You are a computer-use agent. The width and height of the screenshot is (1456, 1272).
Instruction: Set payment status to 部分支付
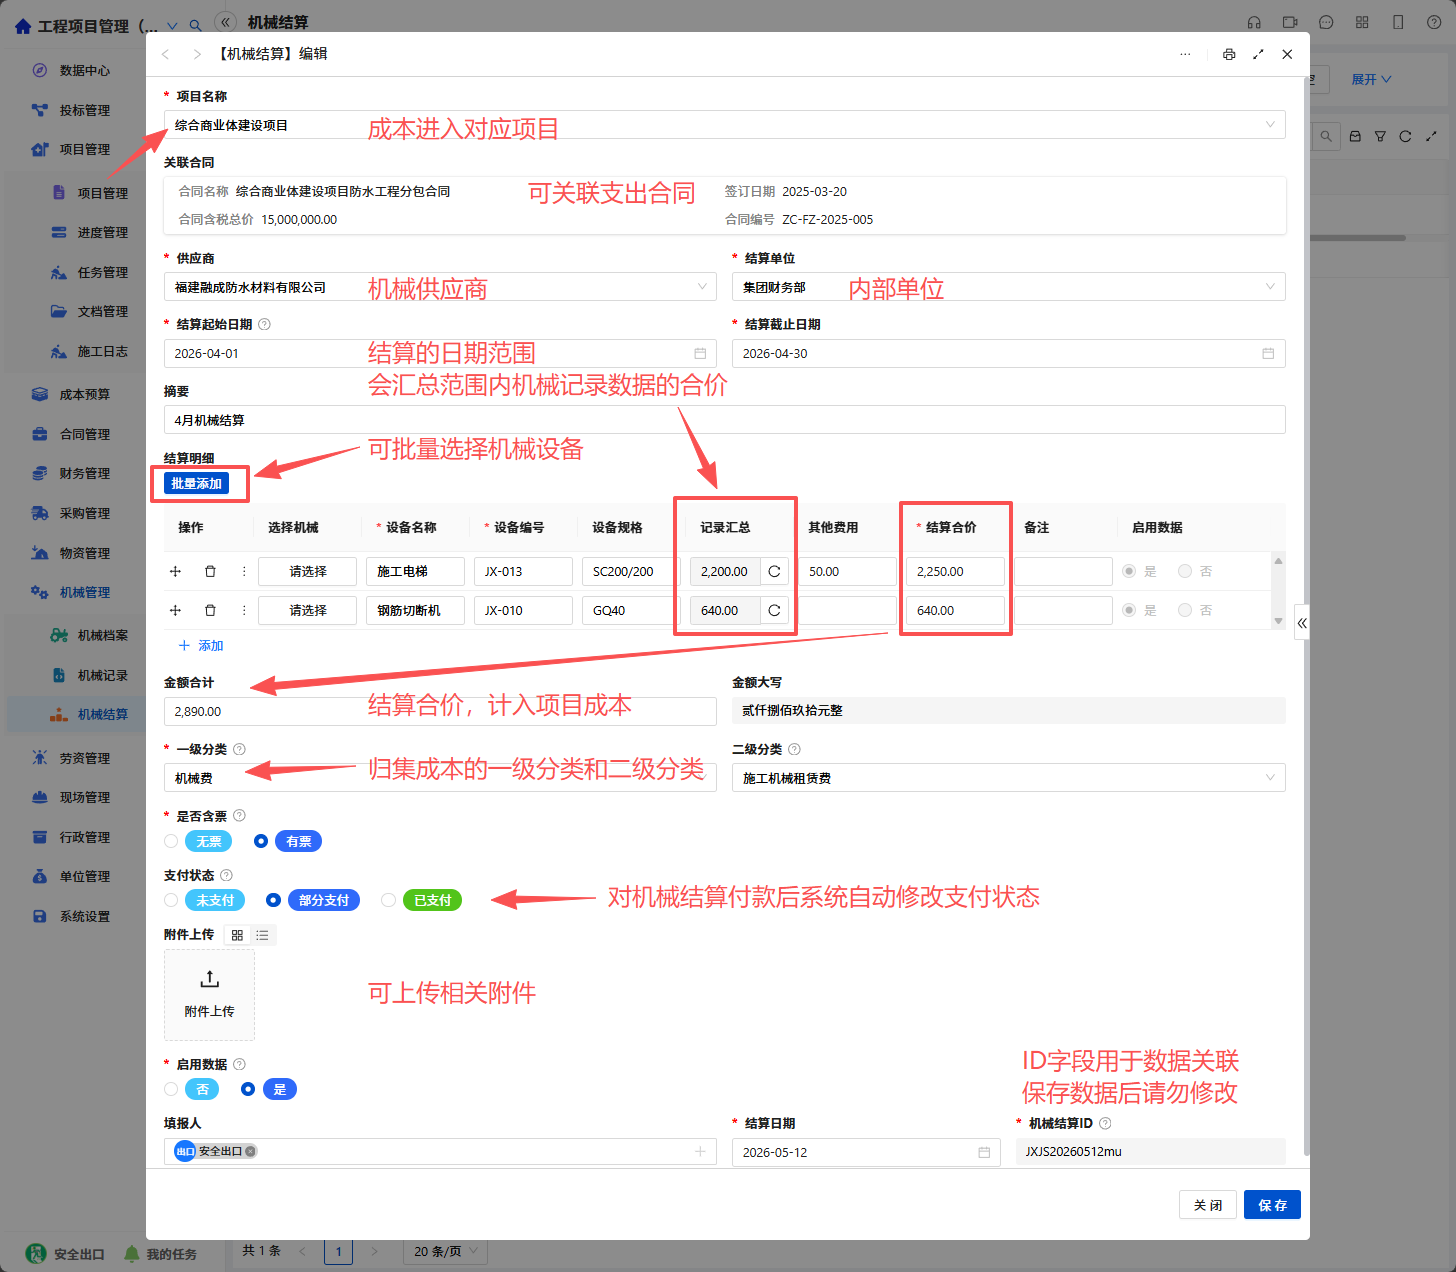pyautogui.click(x=323, y=900)
